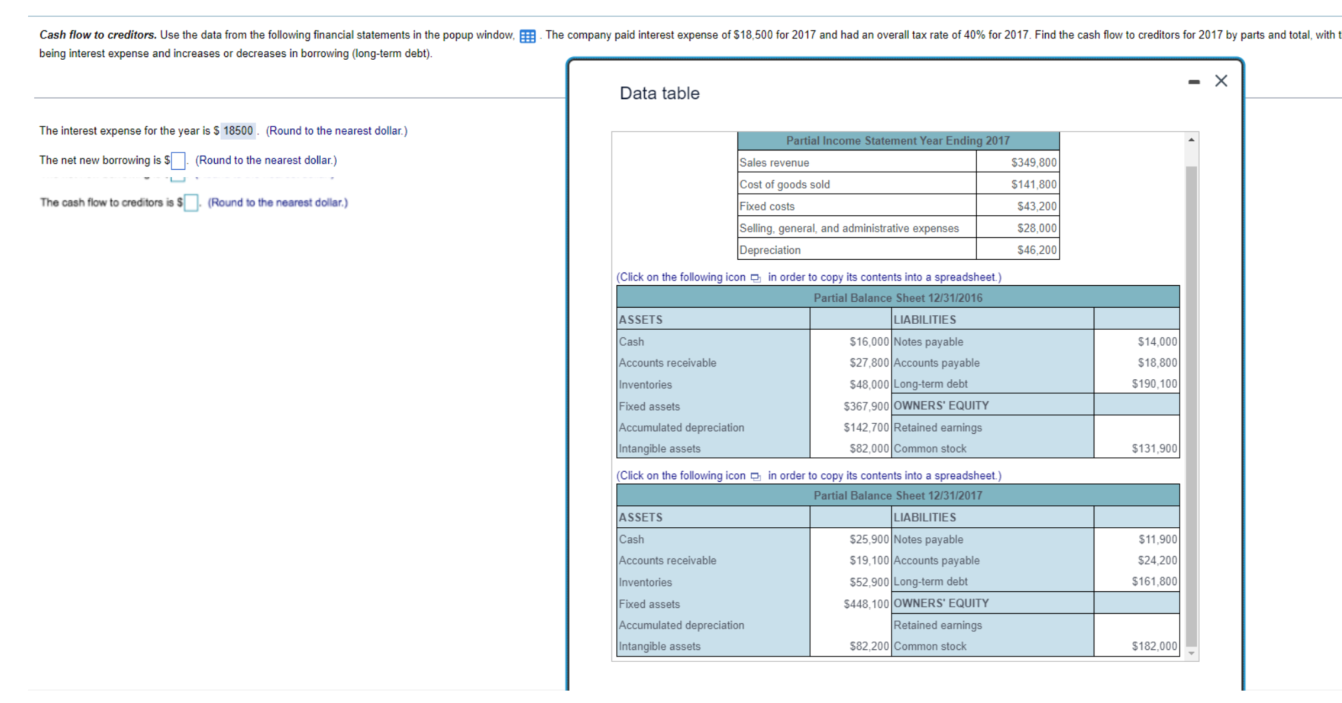Select the Depreciation value $46,200
The image size is (1342, 703).
[1036, 250]
